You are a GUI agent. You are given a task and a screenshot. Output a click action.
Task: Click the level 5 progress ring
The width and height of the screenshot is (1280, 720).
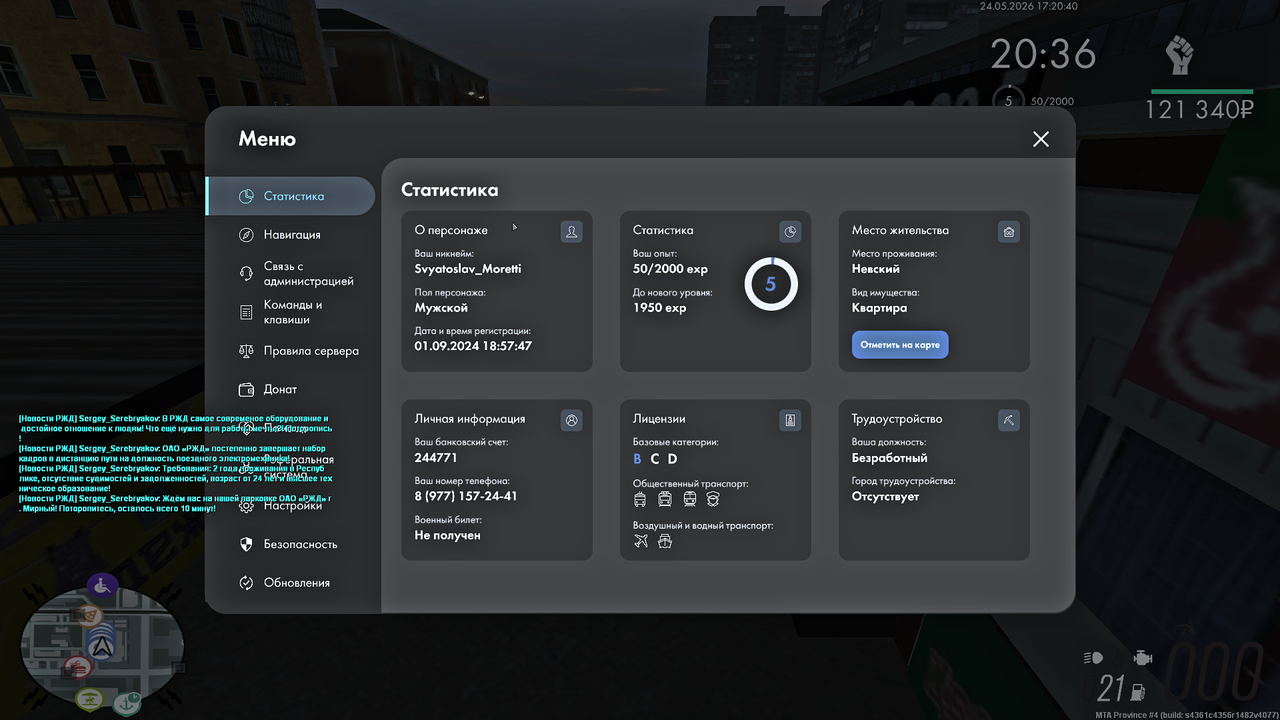771,284
